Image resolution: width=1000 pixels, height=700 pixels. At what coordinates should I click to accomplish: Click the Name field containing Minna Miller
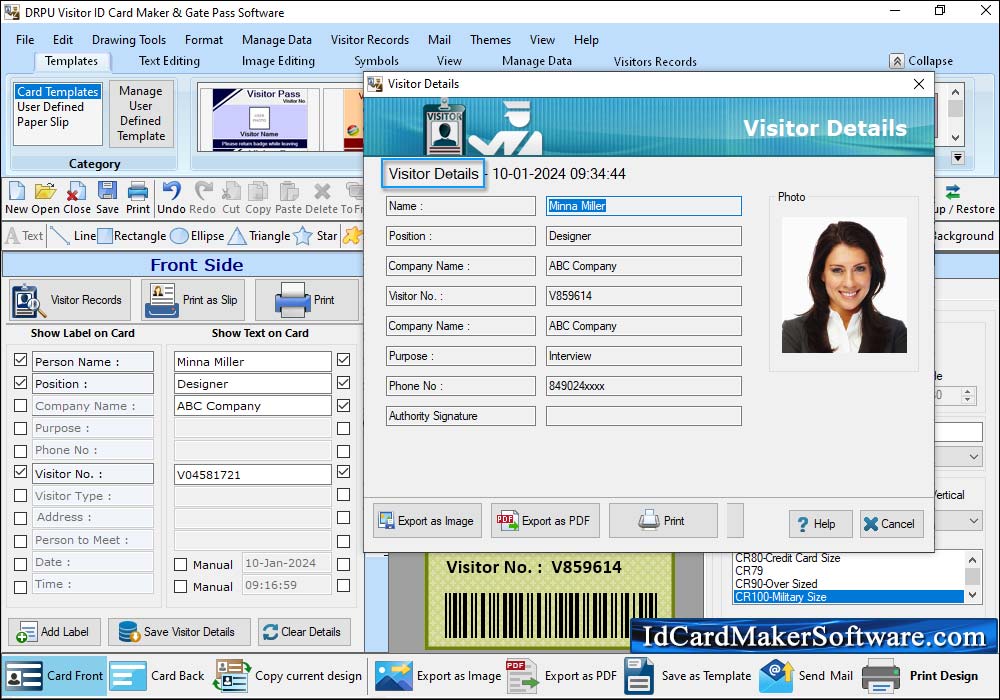coord(643,206)
